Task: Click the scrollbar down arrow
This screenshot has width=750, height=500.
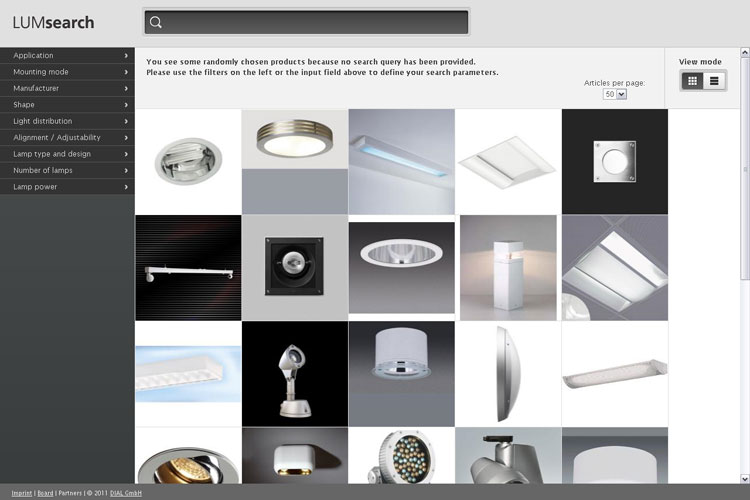Action: [745, 478]
